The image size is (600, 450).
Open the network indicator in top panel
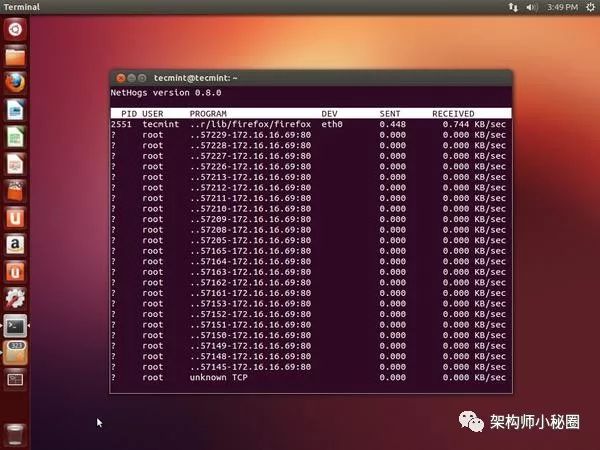pyautogui.click(x=513, y=7)
